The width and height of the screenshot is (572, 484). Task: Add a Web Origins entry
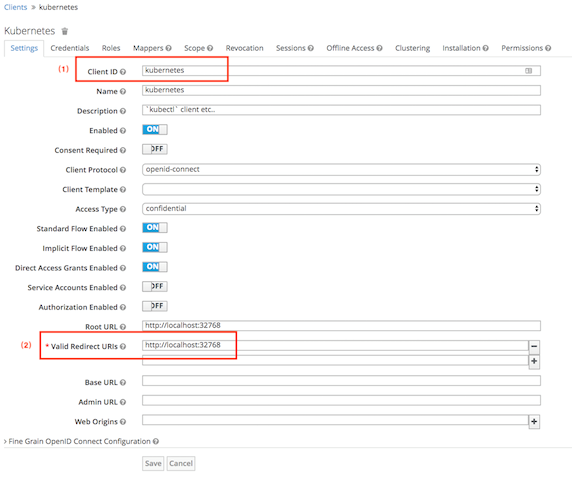(x=534, y=422)
